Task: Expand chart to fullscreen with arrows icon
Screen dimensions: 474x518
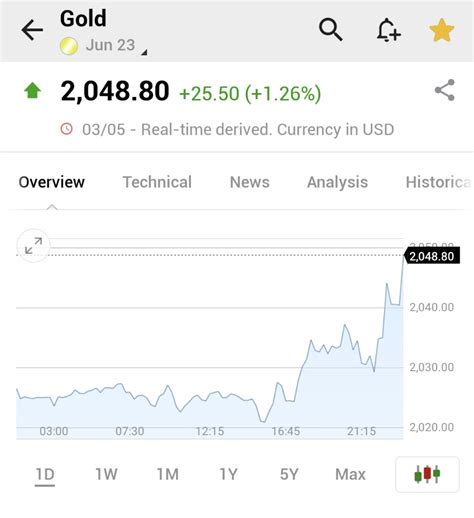Action: (34, 246)
